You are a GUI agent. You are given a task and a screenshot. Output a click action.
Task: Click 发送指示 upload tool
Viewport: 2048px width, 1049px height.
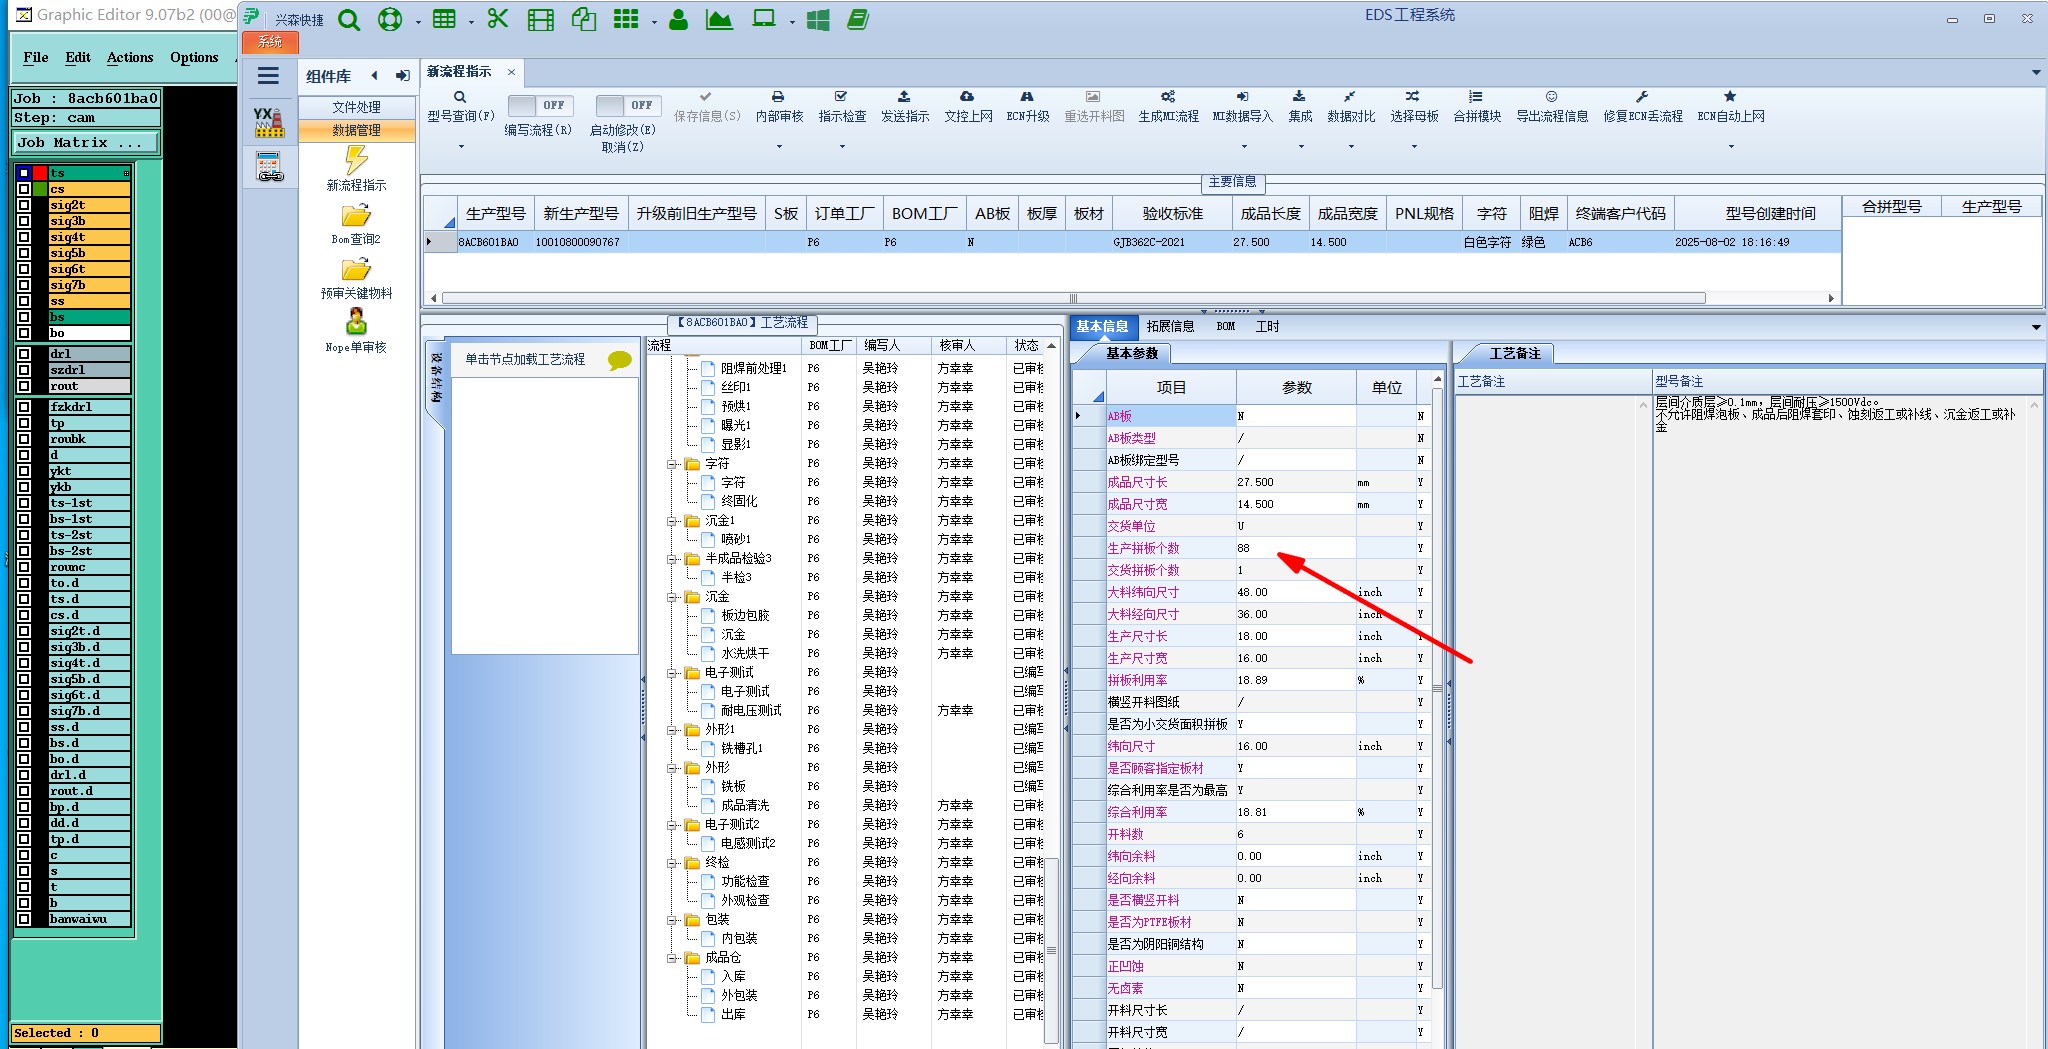tap(905, 107)
